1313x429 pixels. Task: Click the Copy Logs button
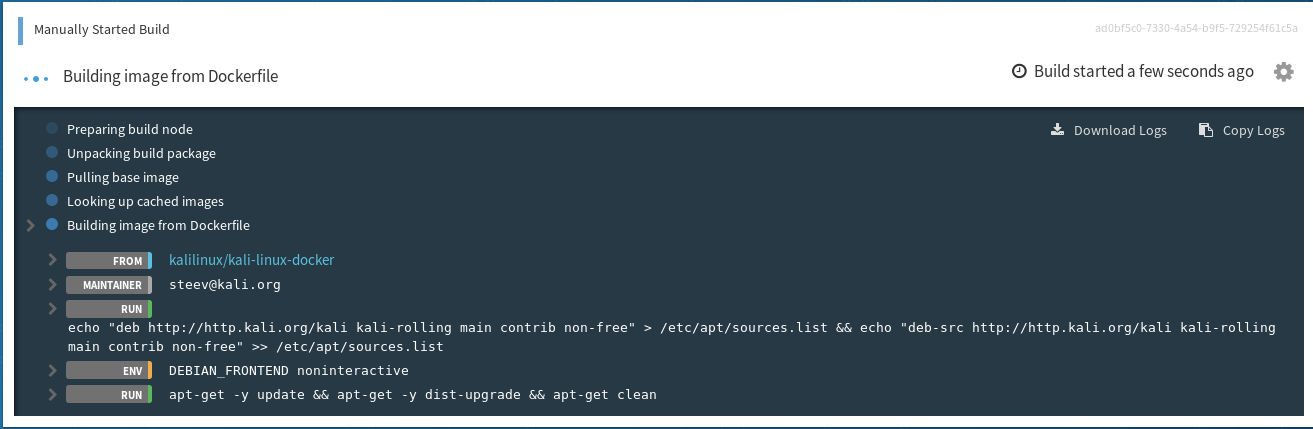click(1241, 130)
